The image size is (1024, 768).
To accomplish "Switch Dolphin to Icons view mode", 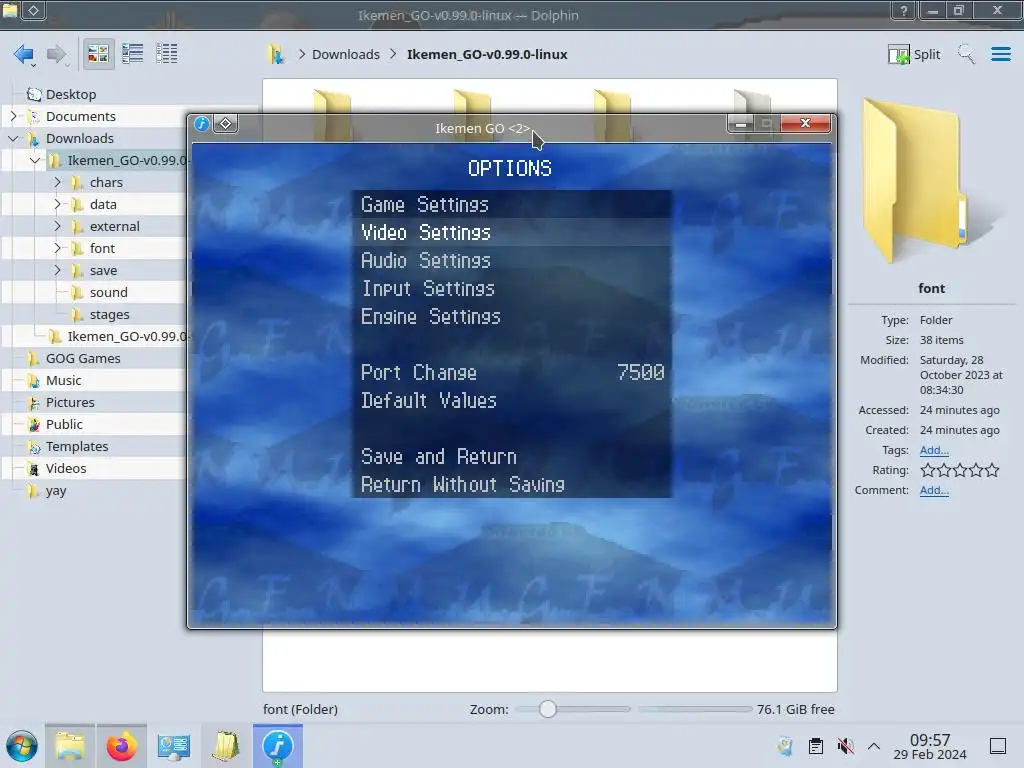I will click(98, 54).
